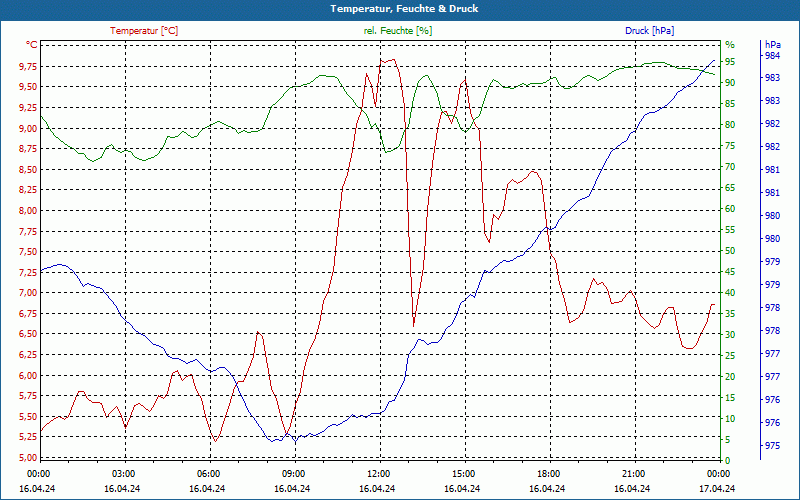
Task: Click the "6,25" temperature axis tick
Action: [29, 355]
